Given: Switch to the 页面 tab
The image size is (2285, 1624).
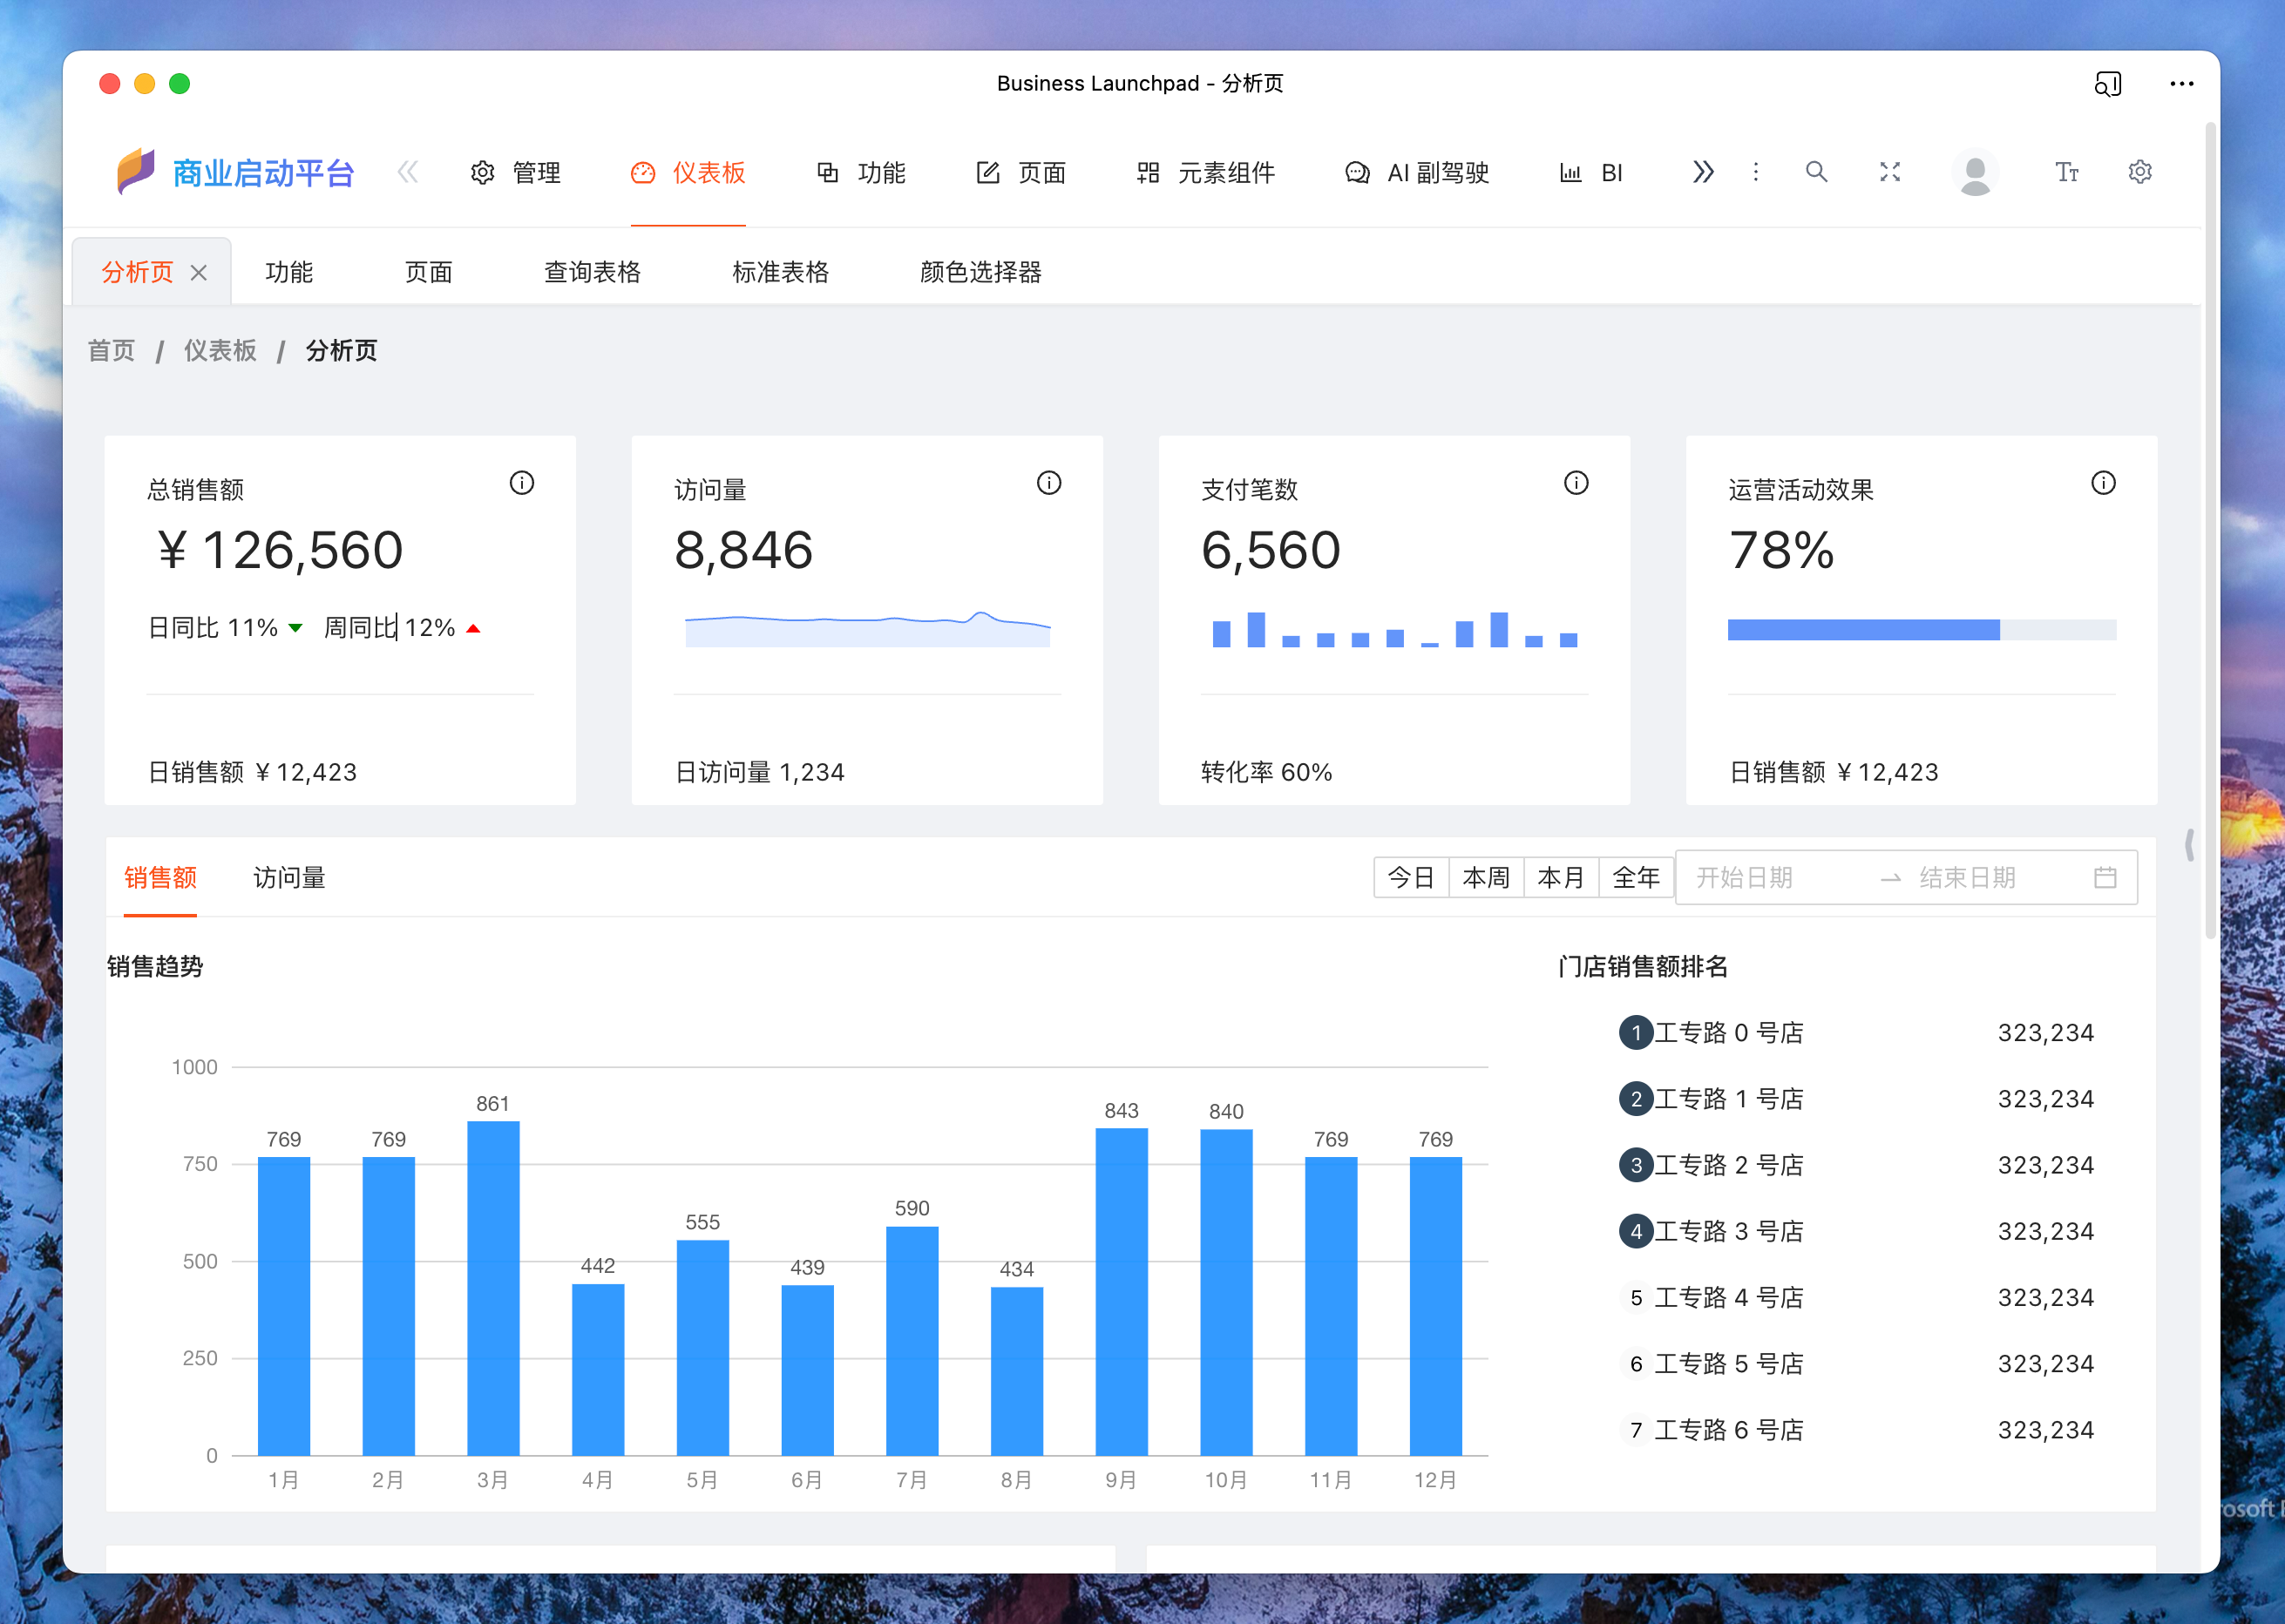Looking at the screenshot, I should point(428,272).
